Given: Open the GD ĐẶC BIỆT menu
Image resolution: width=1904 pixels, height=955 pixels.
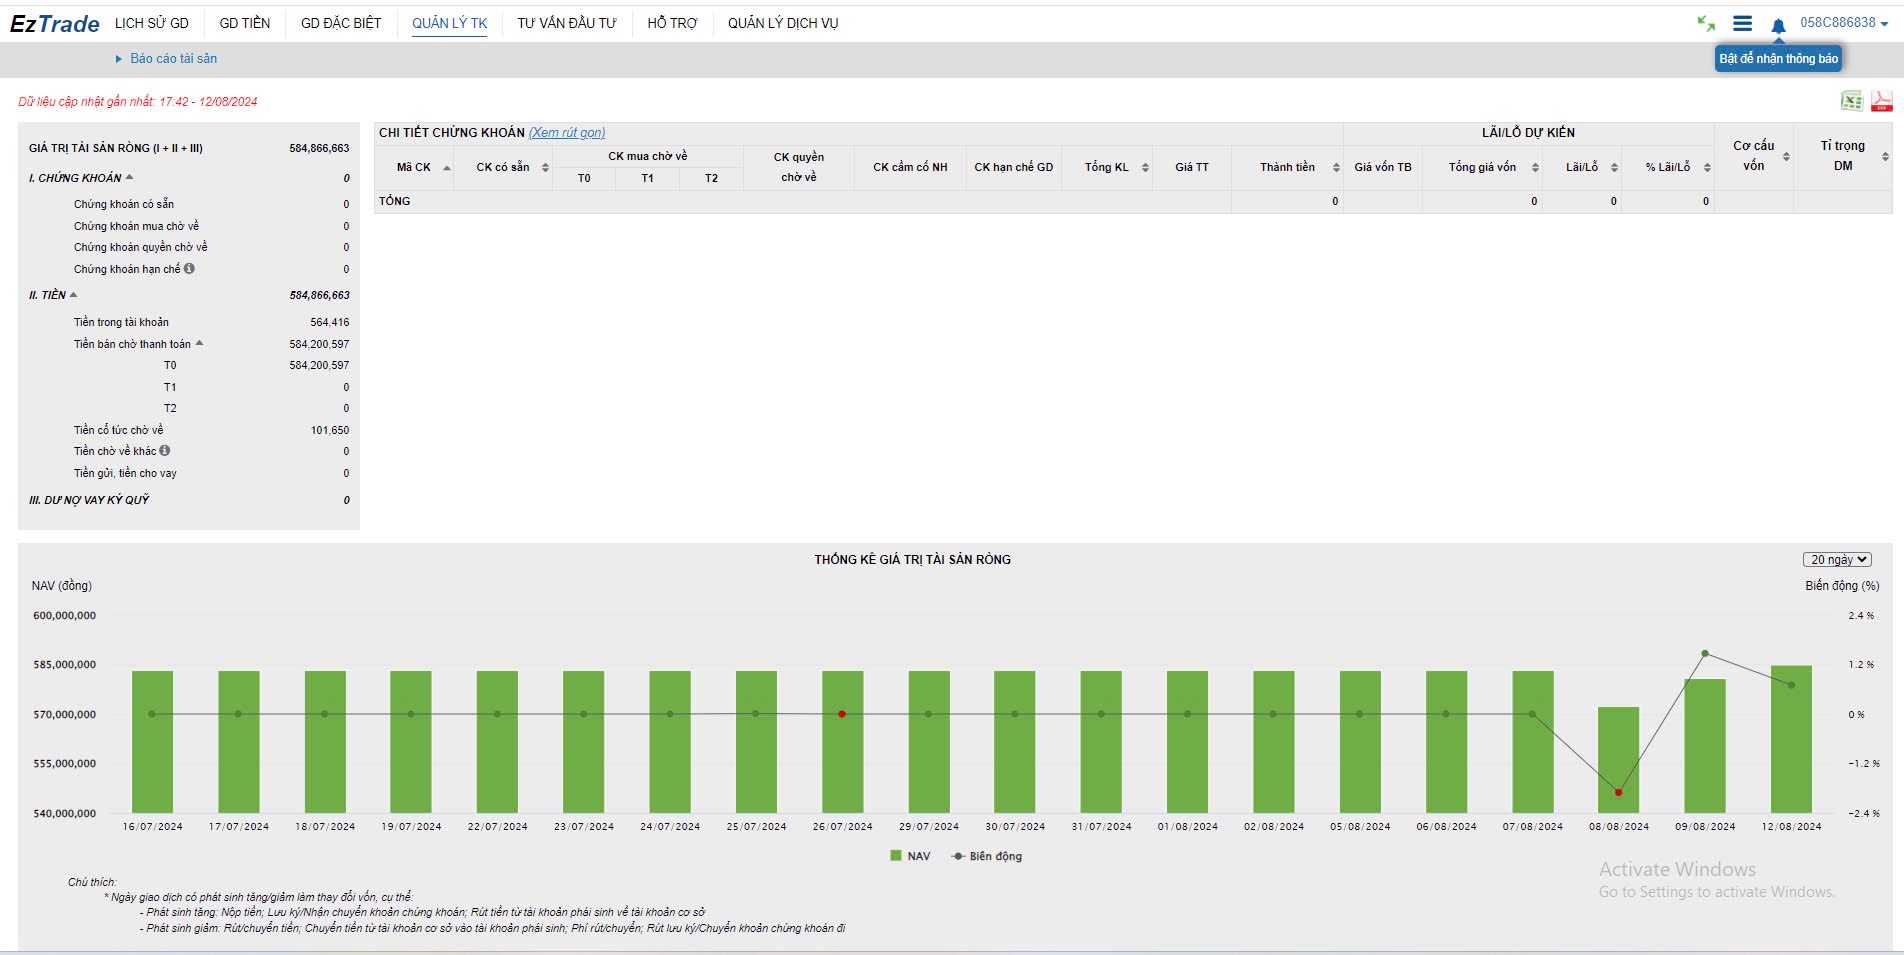Looking at the screenshot, I should [341, 23].
